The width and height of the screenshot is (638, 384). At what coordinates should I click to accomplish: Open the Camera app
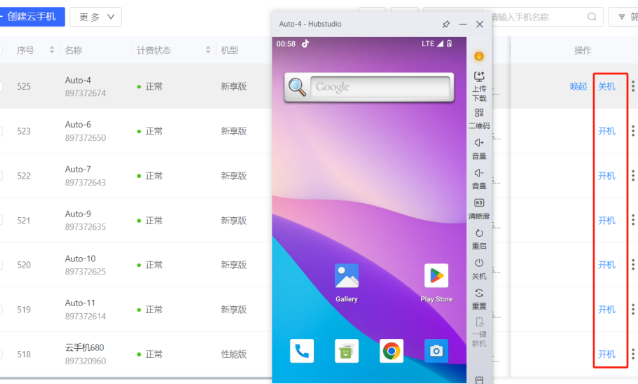coord(436,351)
